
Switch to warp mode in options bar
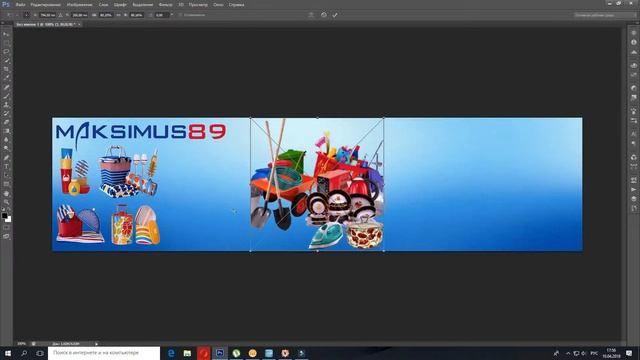311,15
